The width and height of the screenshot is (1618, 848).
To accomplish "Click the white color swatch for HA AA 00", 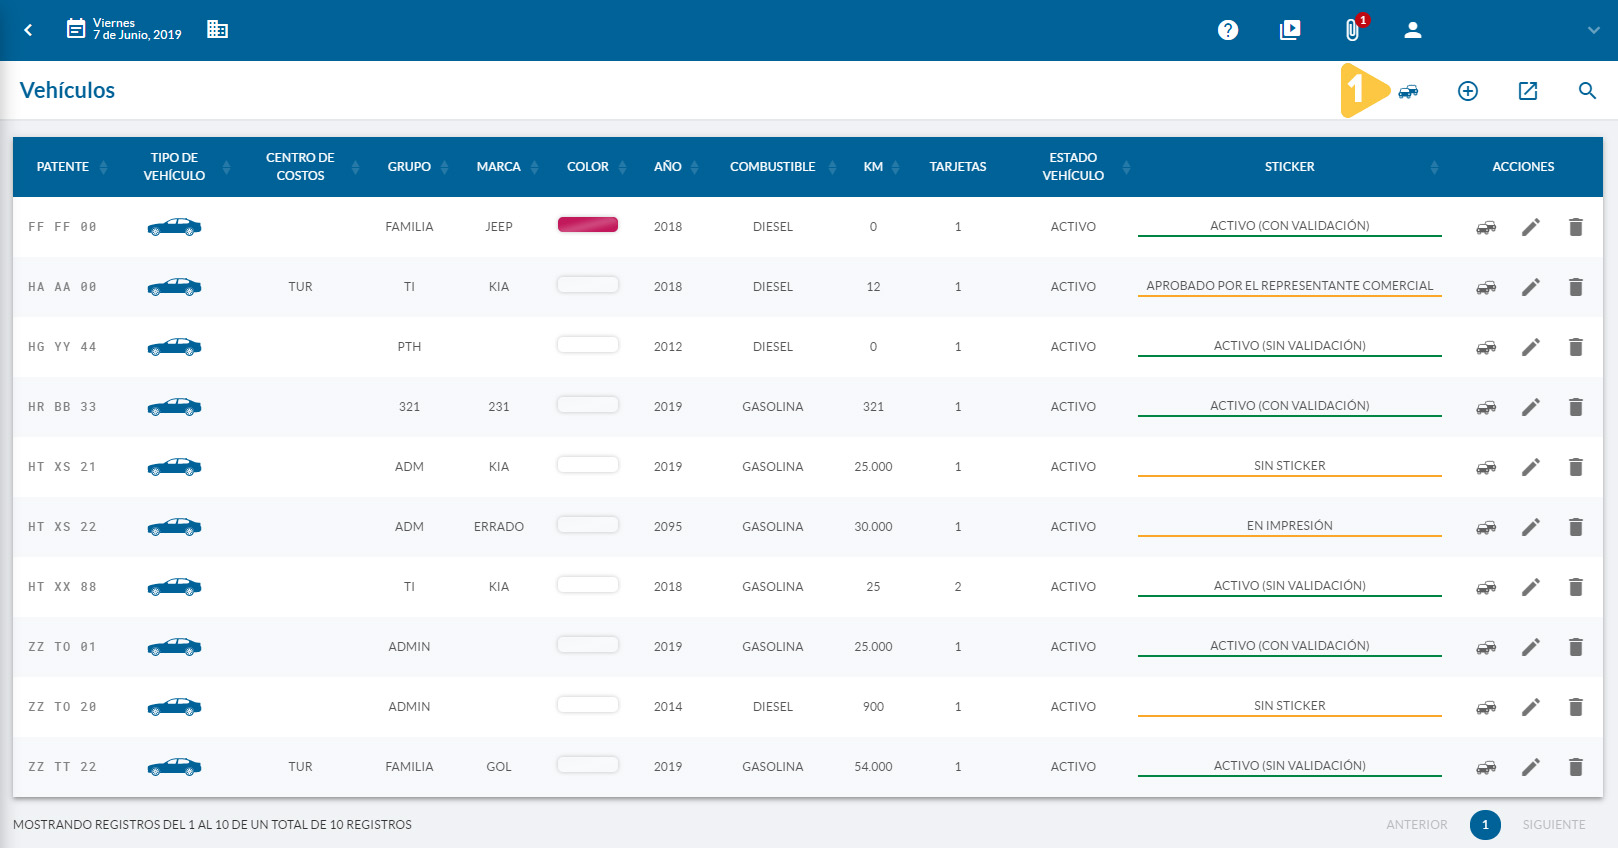I will (588, 285).
